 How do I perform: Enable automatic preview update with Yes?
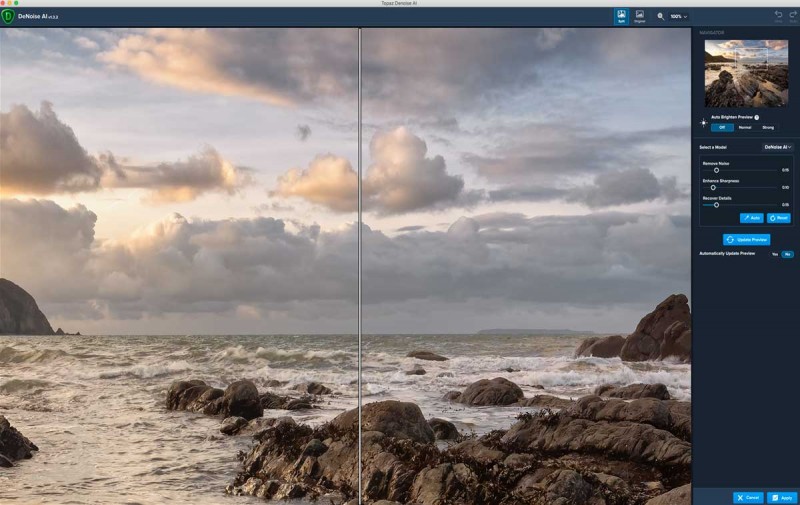coord(774,254)
